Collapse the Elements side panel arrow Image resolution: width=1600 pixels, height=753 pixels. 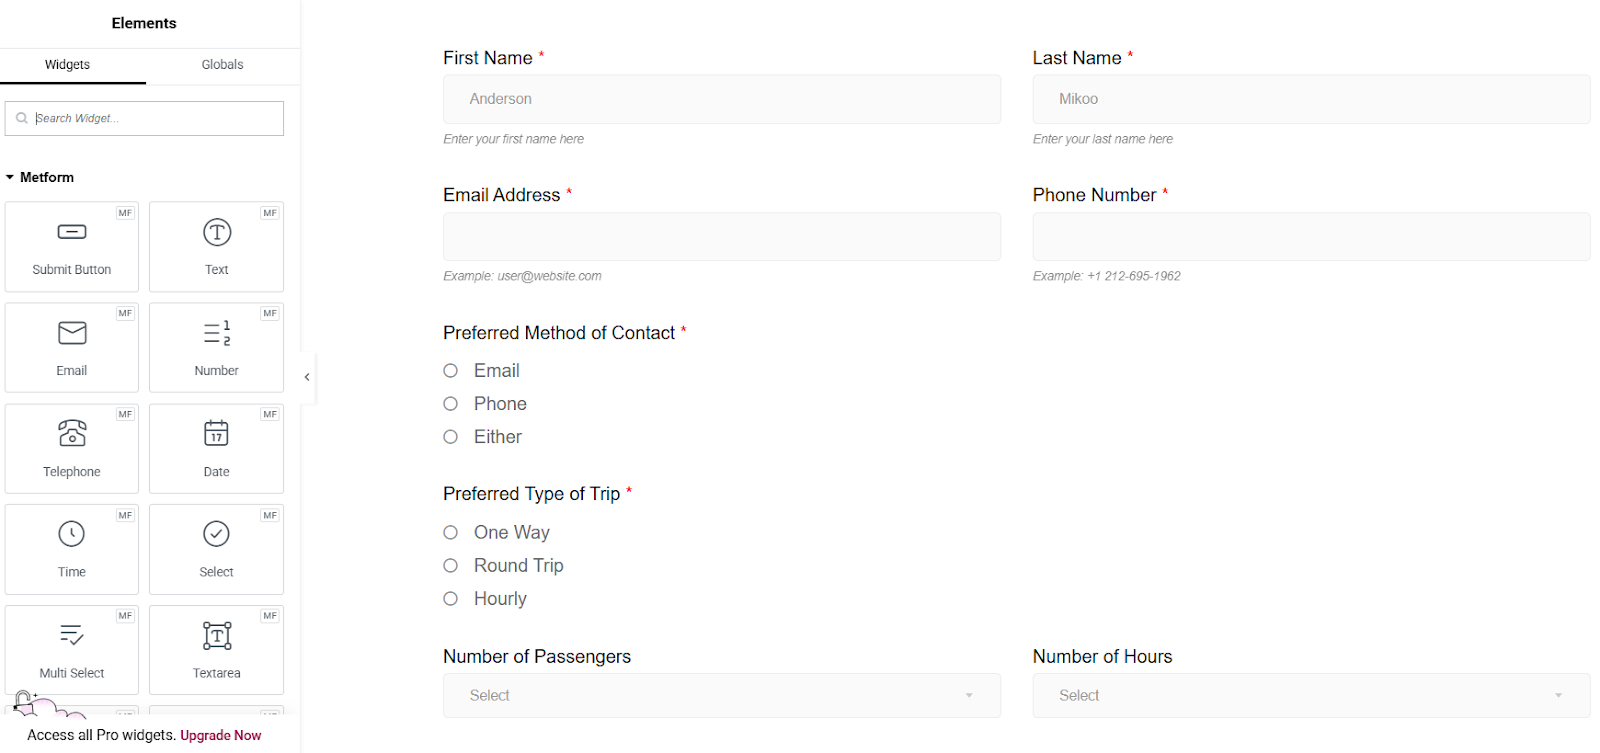pos(307,377)
